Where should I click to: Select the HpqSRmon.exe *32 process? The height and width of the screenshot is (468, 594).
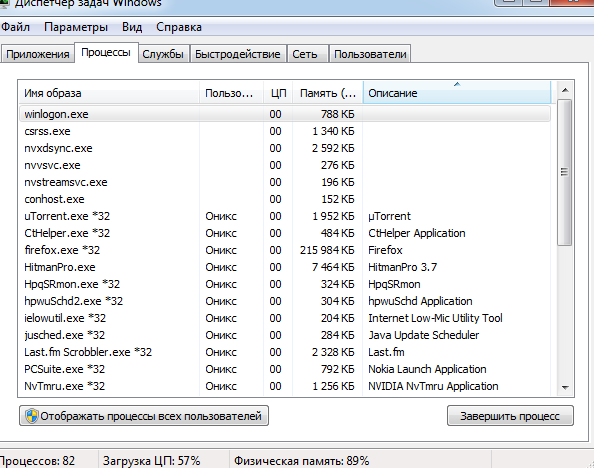coord(285,284)
